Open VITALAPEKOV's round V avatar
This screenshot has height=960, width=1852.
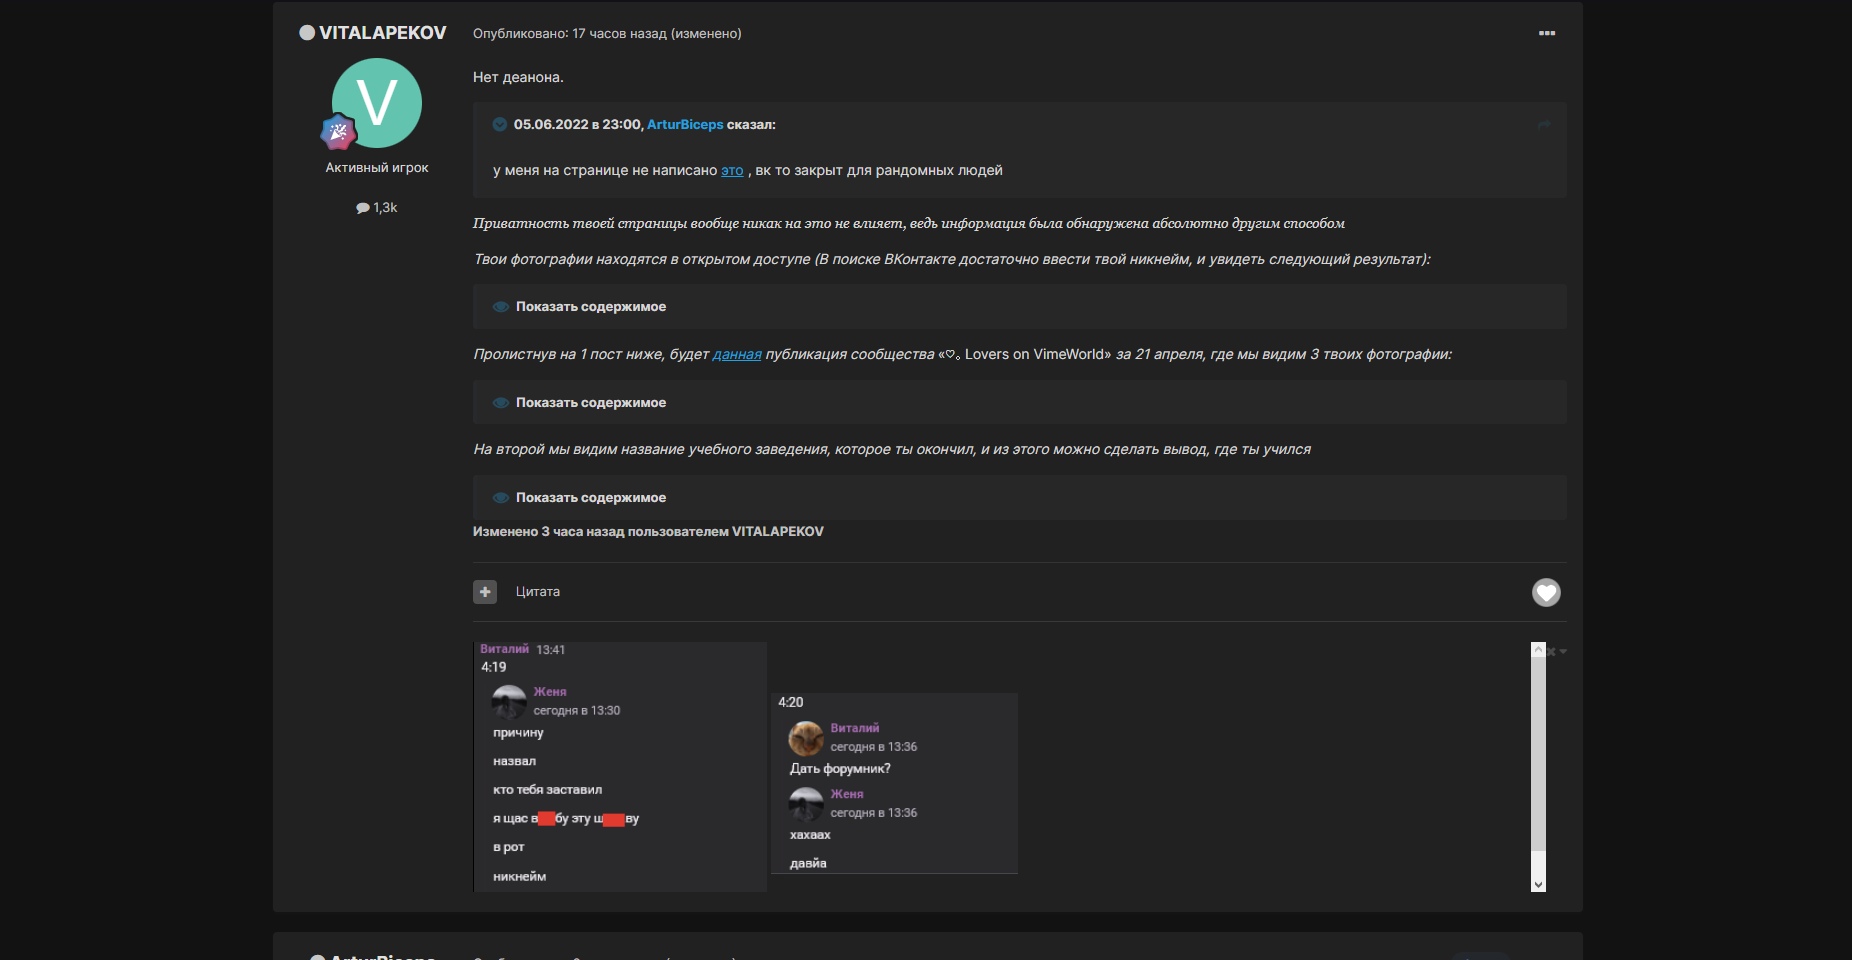(377, 103)
